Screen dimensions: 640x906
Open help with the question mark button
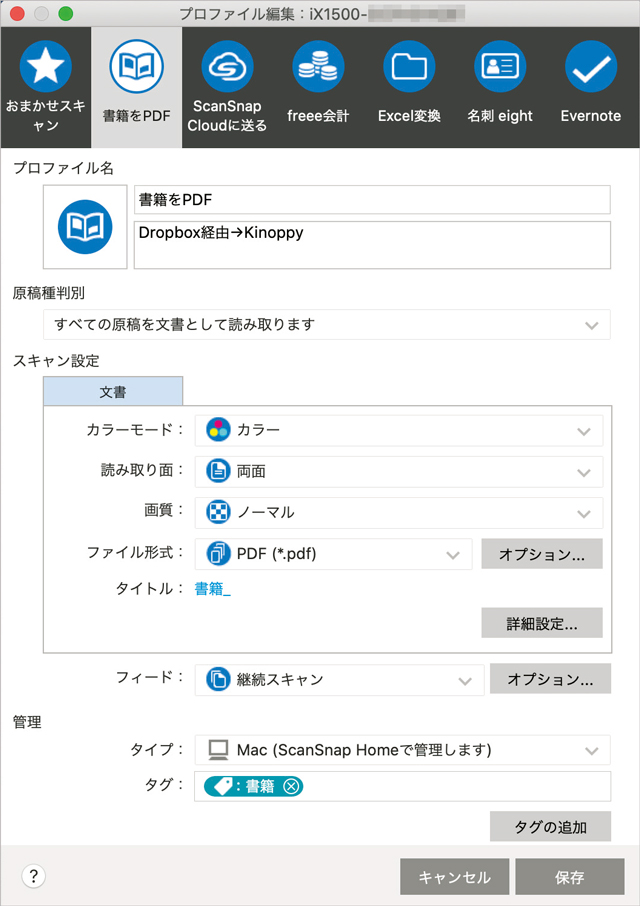[x=34, y=877]
